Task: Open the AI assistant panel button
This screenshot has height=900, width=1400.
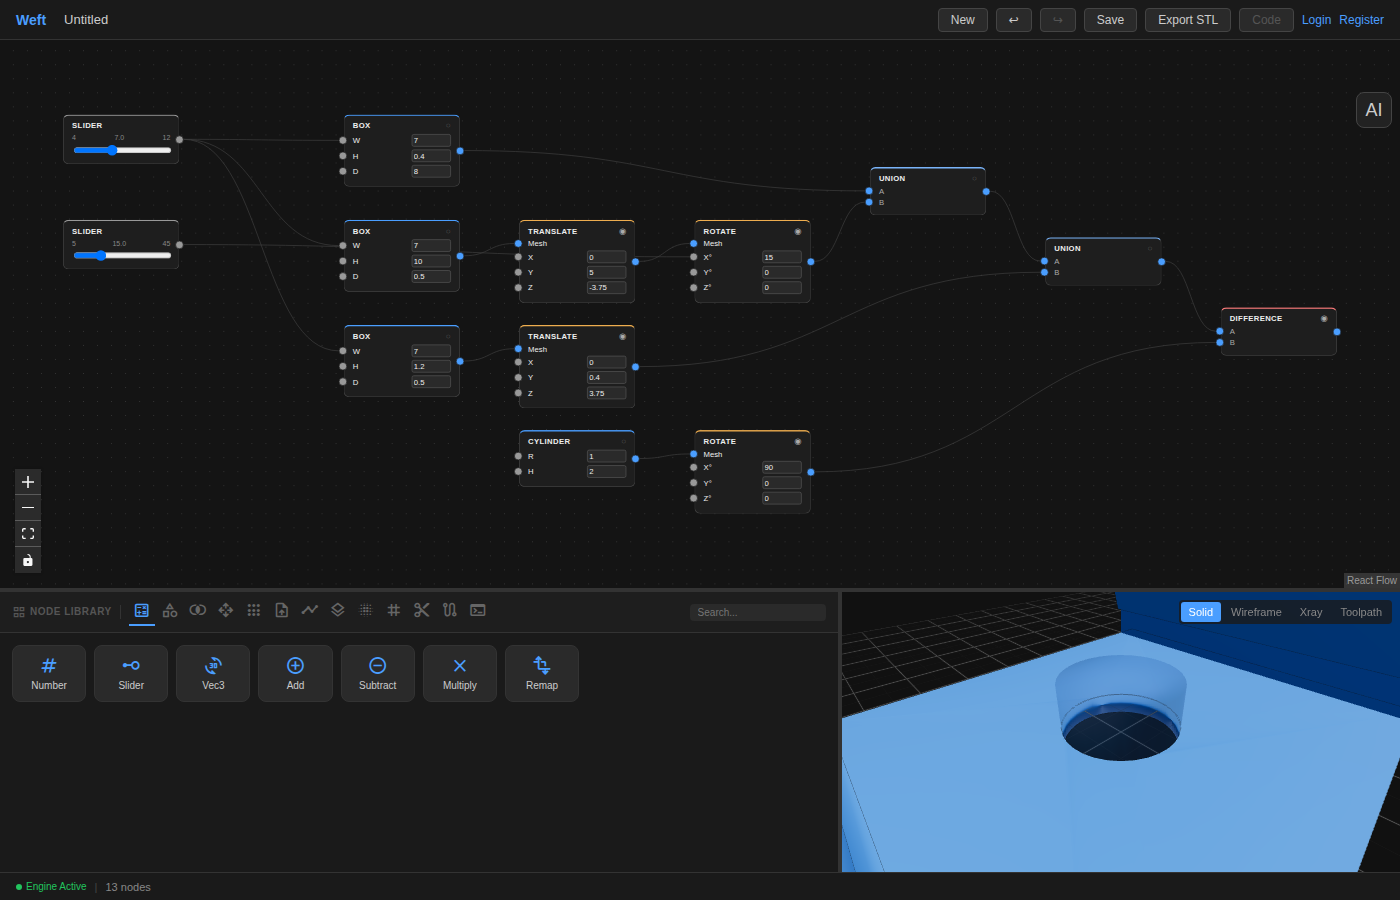Action: pyautogui.click(x=1374, y=110)
